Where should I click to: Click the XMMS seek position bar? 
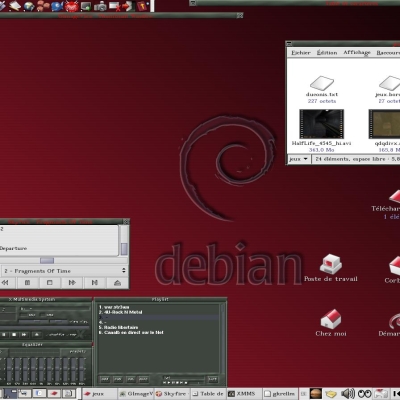45,328
